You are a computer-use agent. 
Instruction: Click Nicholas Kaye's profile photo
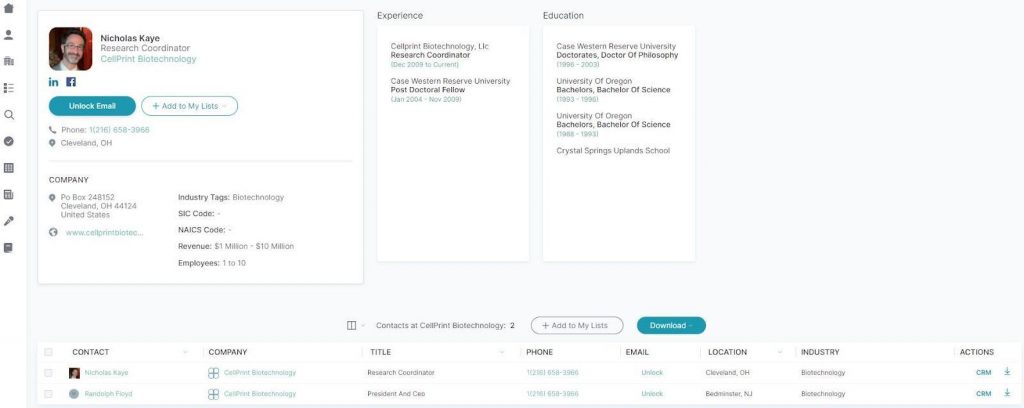(x=71, y=49)
